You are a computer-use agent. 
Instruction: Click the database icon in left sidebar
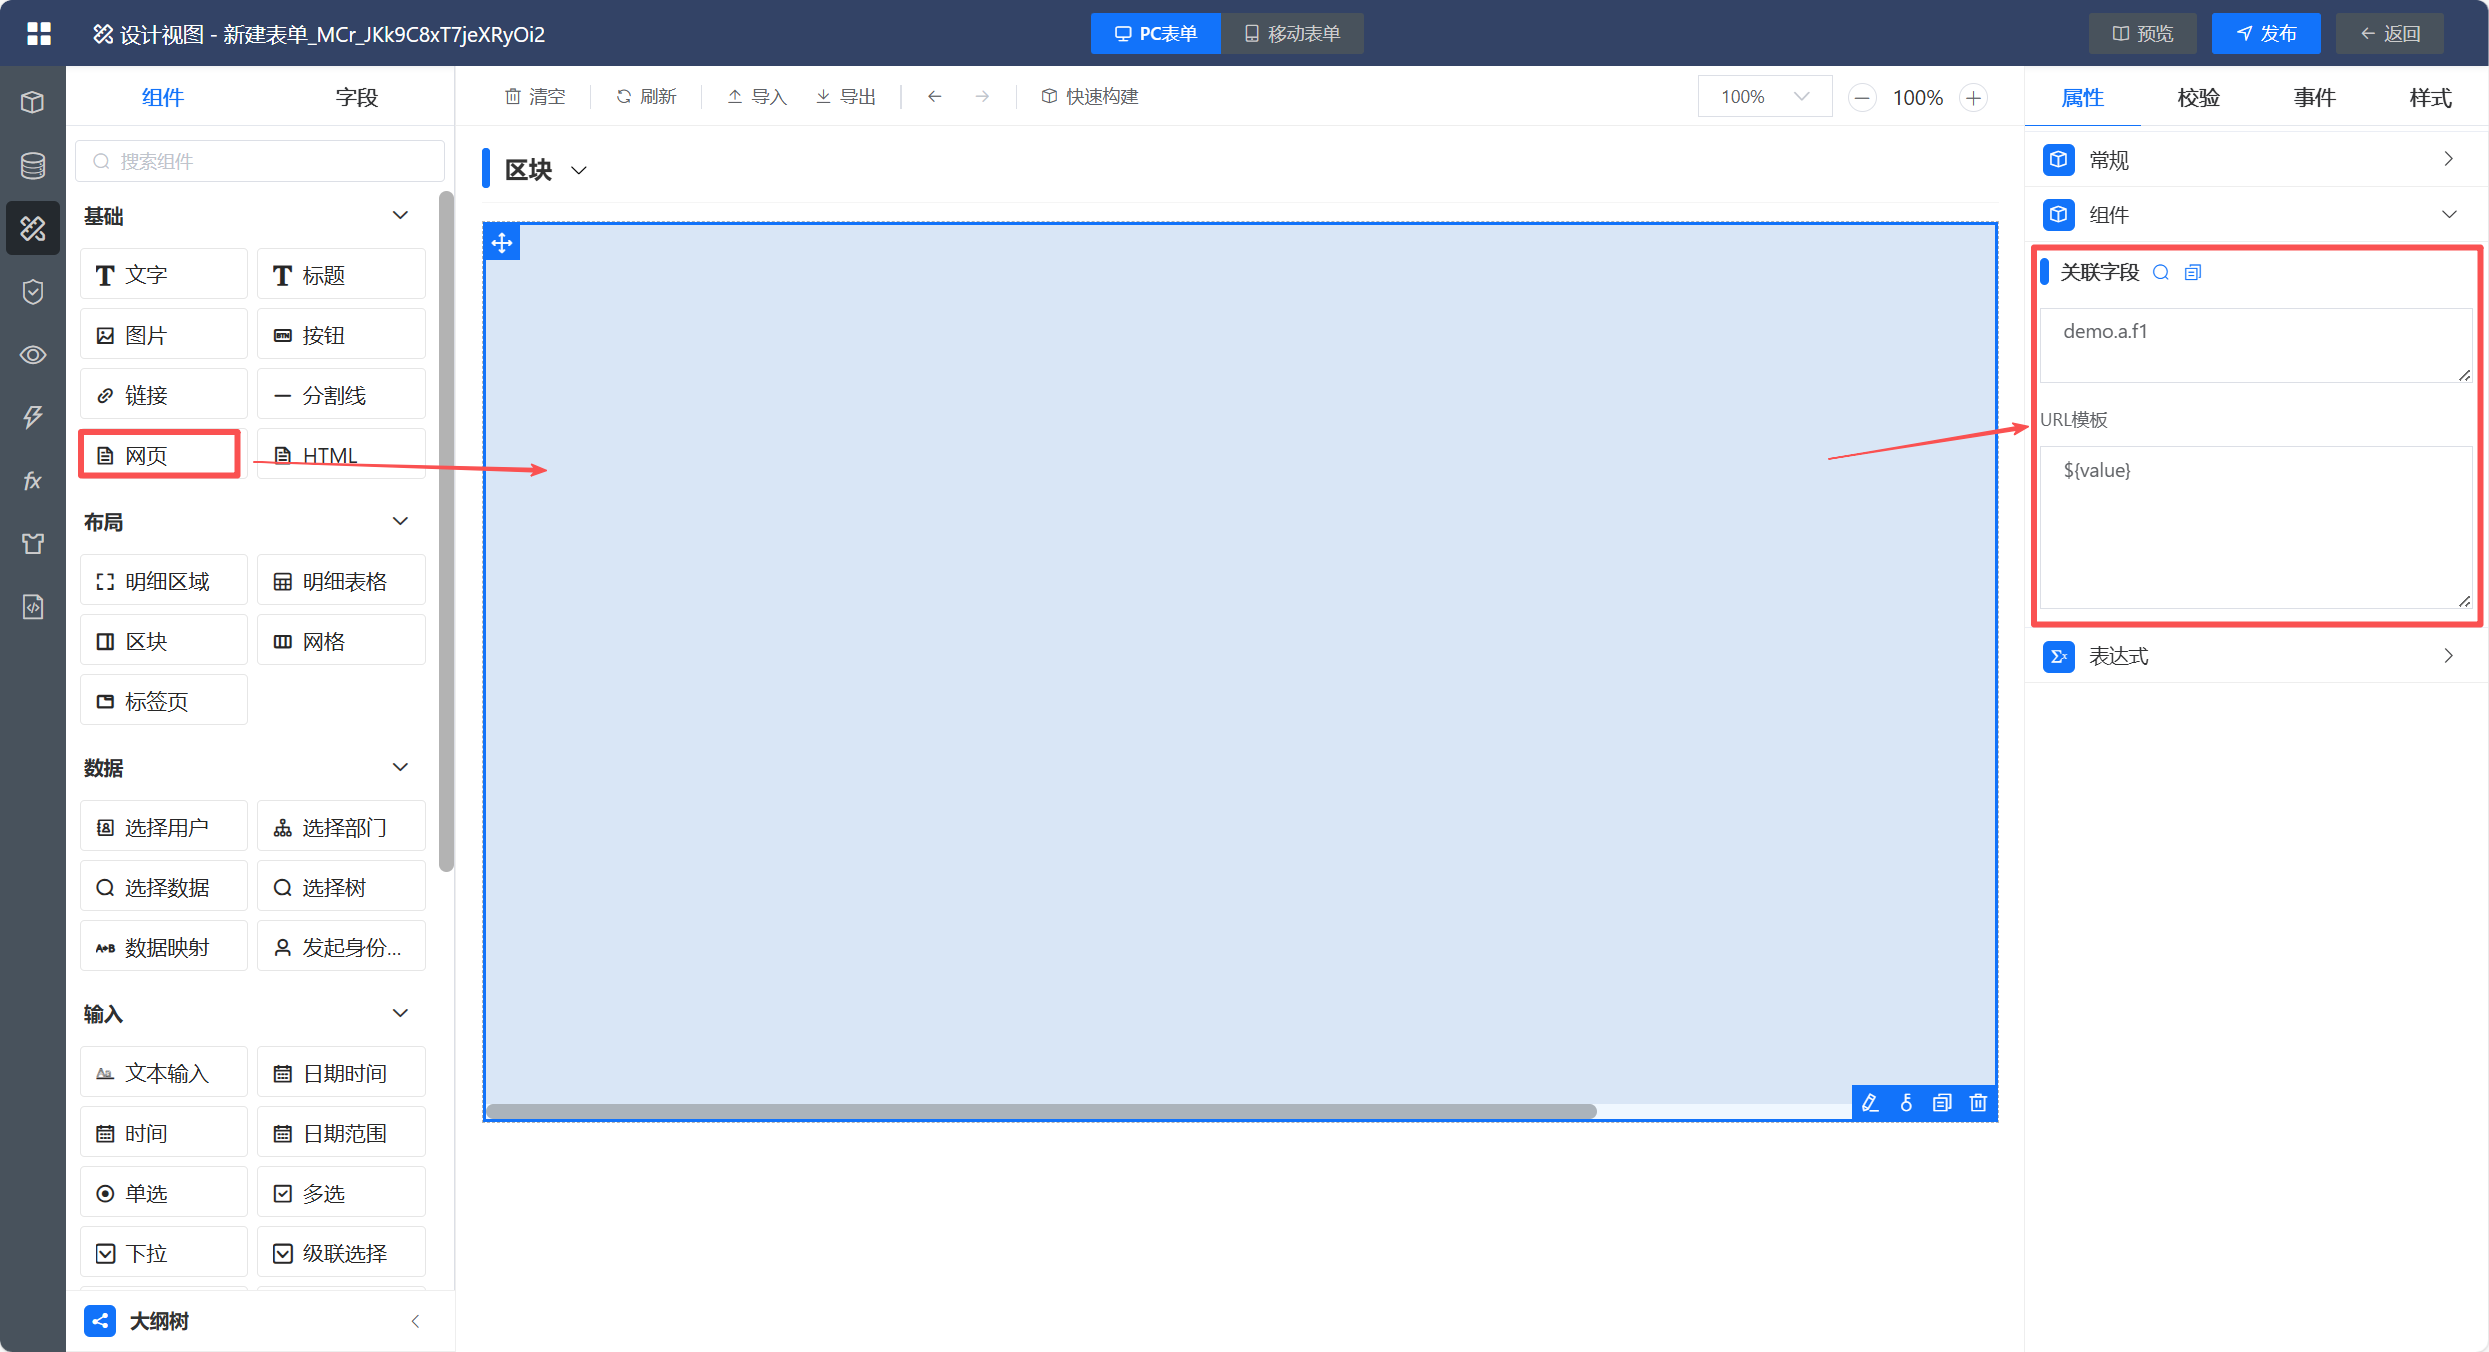pos(33,165)
